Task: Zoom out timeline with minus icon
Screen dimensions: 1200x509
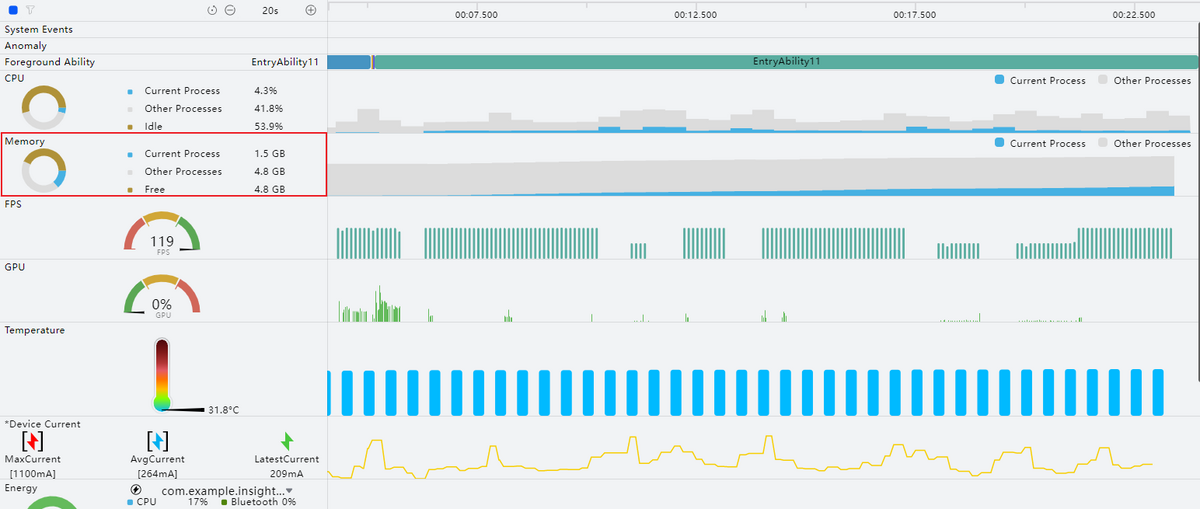Action: (x=230, y=10)
